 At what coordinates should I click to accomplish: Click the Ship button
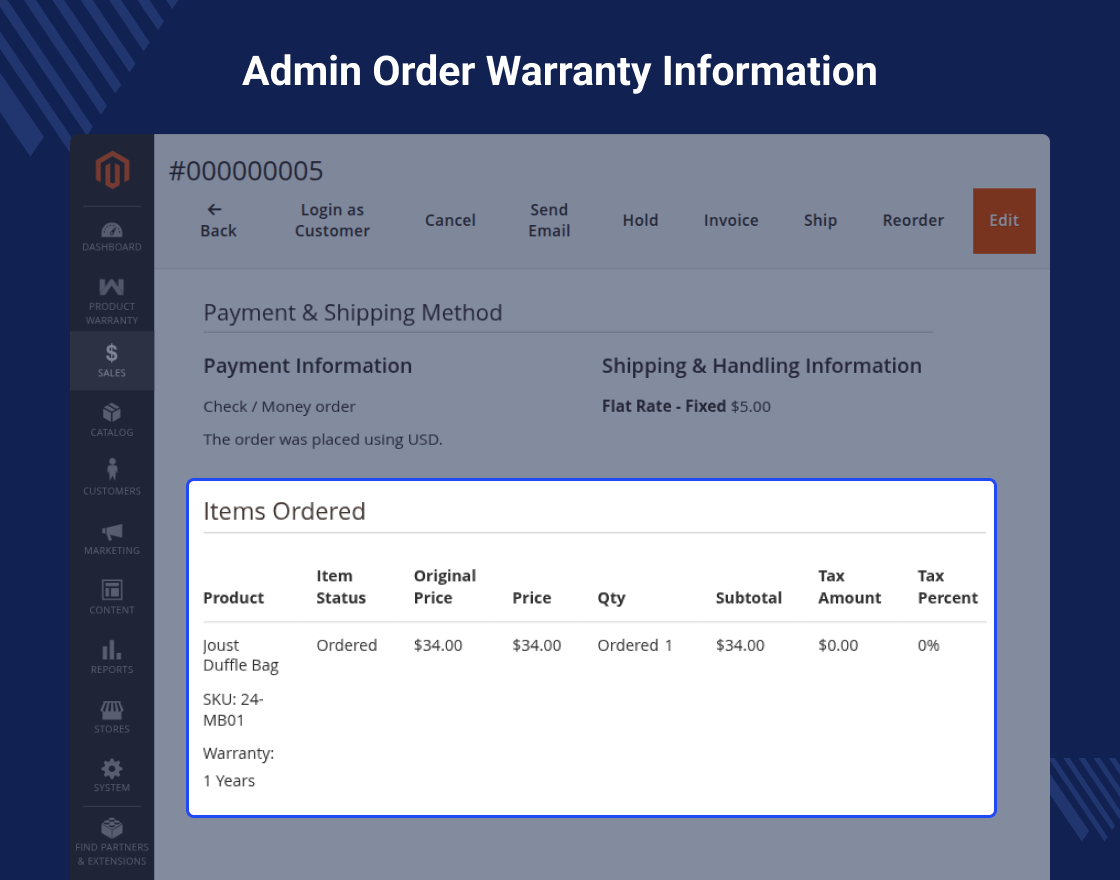point(820,220)
